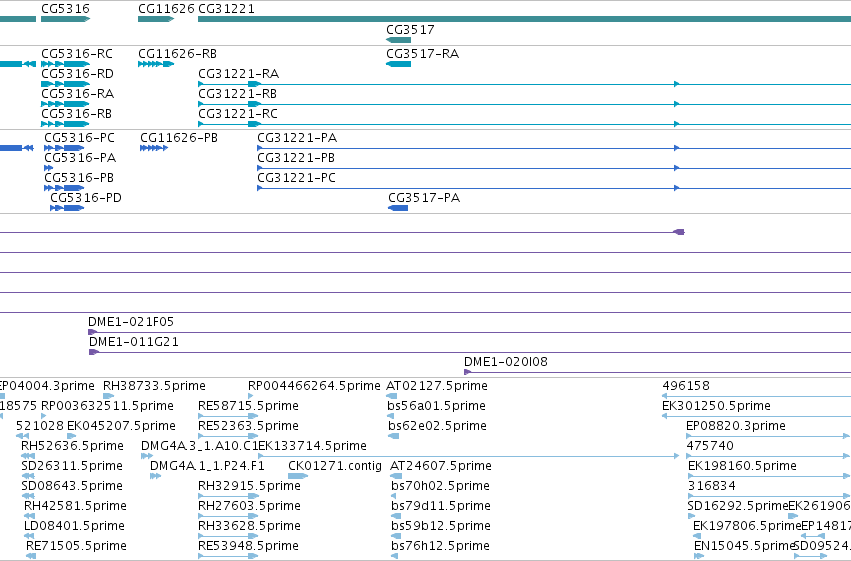Select the 496158 feature label
The width and height of the screenshot is (851, 561).
tap(686, 386)
